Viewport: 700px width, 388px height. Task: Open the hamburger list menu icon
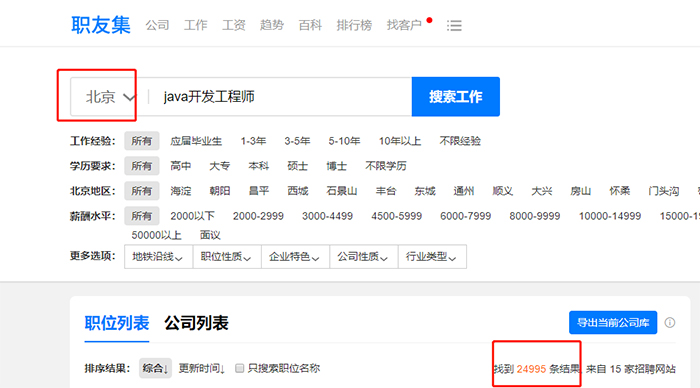click(x=454, y=25)
